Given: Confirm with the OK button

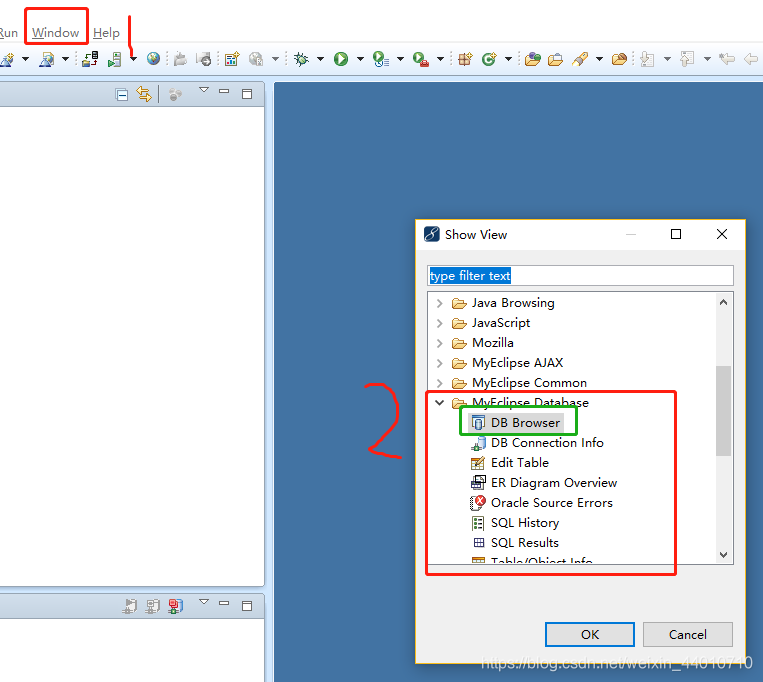Looking at the screenshot, I should tap(590, 634).
